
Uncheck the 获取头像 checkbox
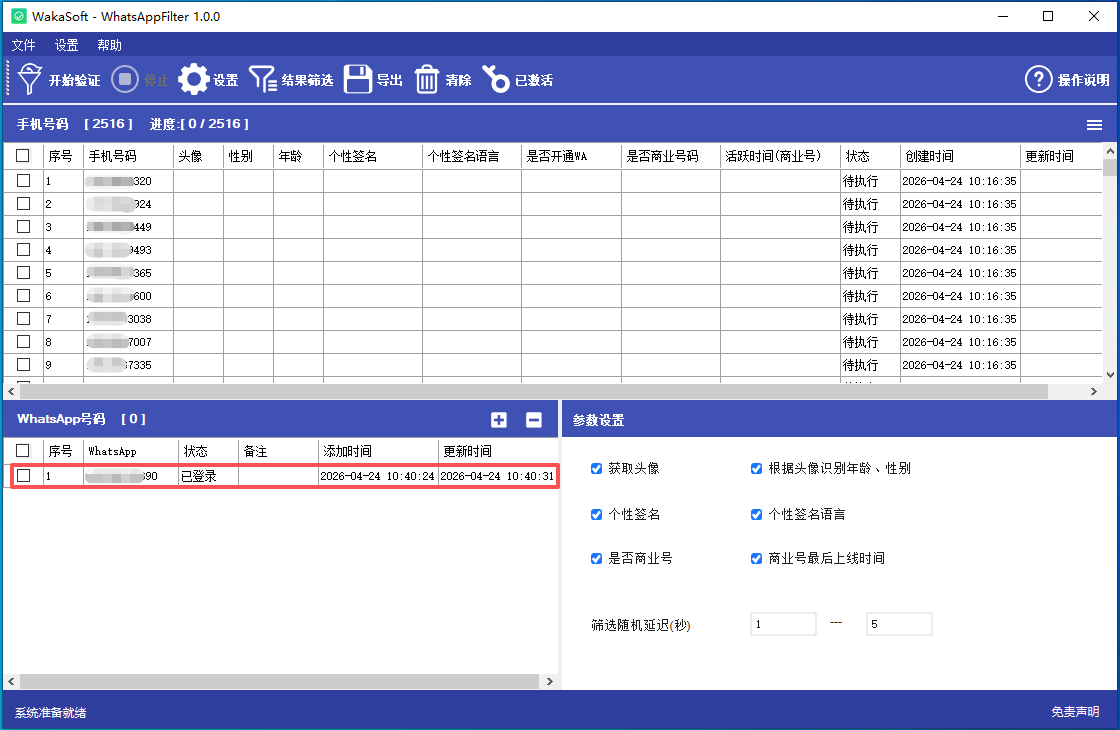pyautogui.click(x=597, y=468)
